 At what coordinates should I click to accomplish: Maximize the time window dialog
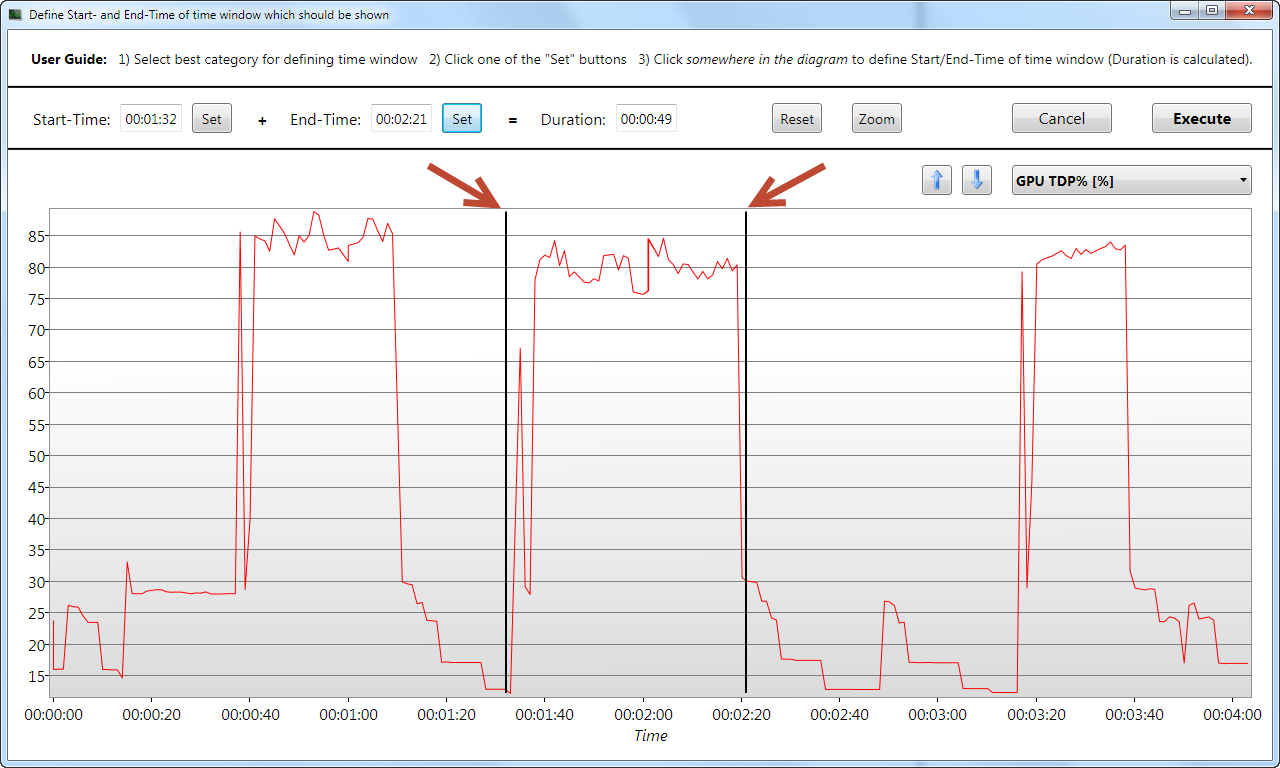(1211, 11)
